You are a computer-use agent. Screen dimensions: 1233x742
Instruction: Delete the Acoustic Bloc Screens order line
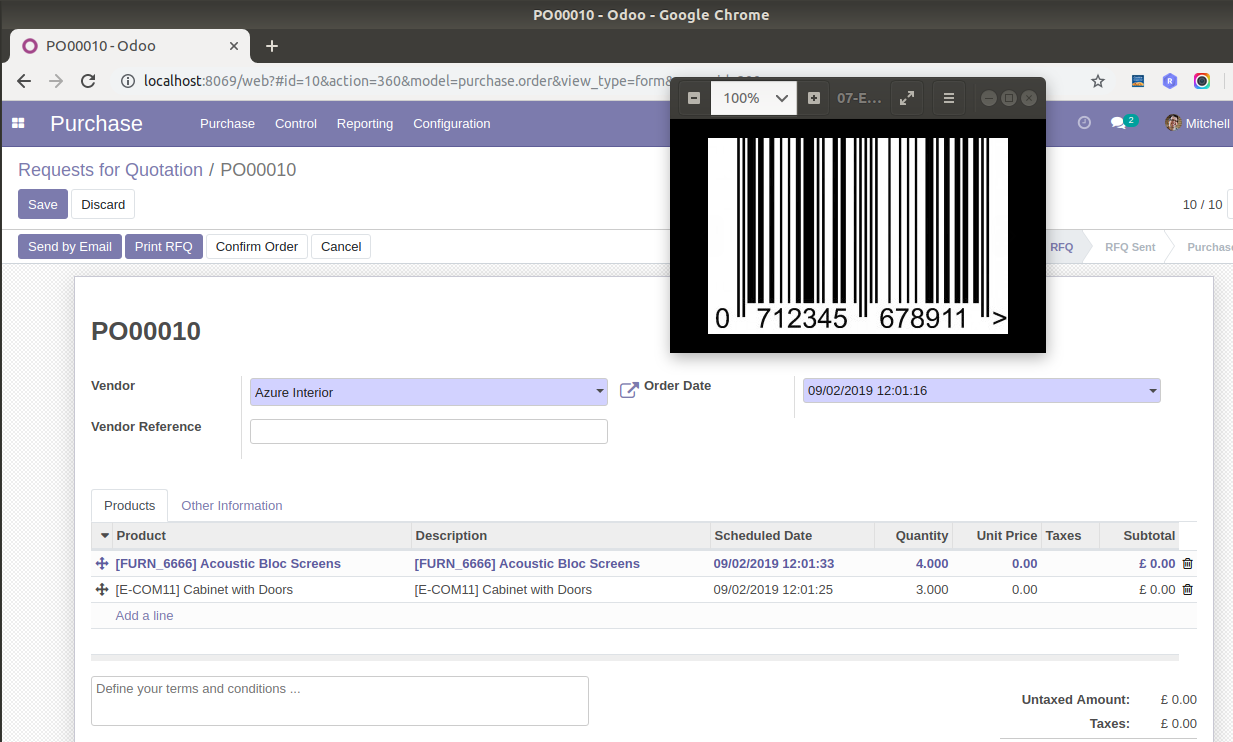(1188, 564)
